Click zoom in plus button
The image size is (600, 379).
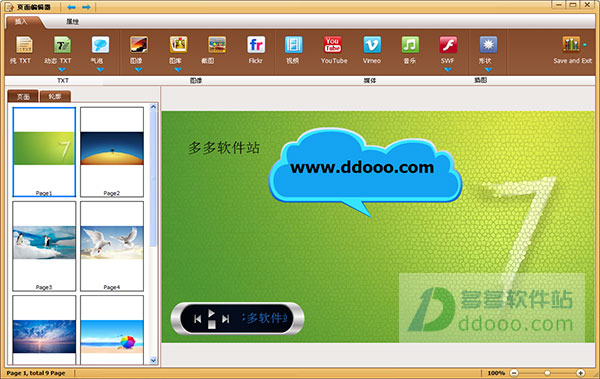[x=580, y=373]
